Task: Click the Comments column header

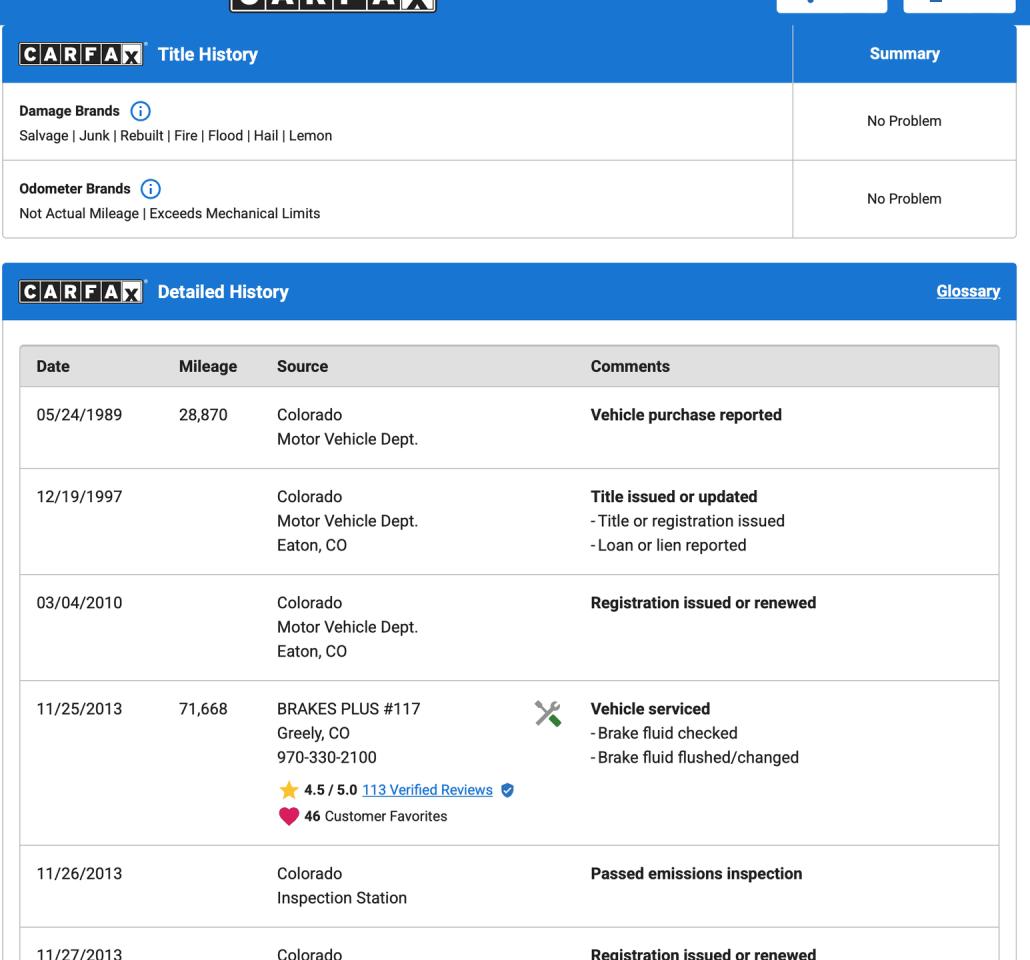Action: coord(630,367)
